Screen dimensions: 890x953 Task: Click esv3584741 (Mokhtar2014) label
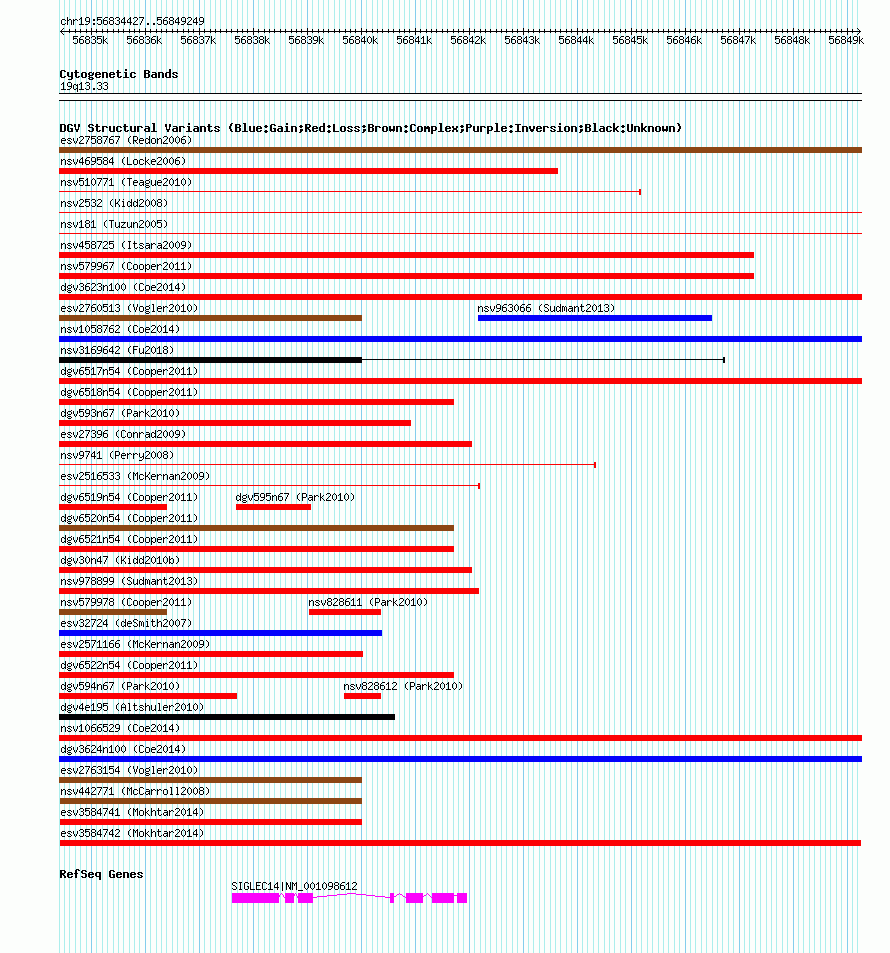click(x=132, y=812)
